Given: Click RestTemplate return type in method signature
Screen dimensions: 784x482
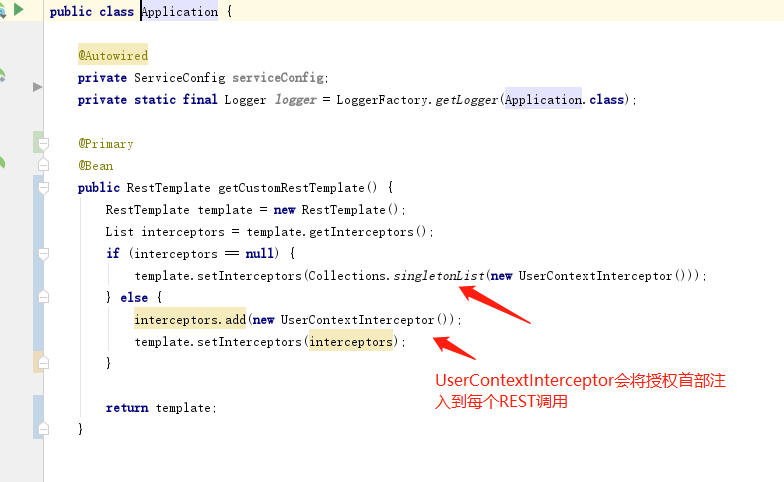Looking at the screenshot, I should 168,188.
